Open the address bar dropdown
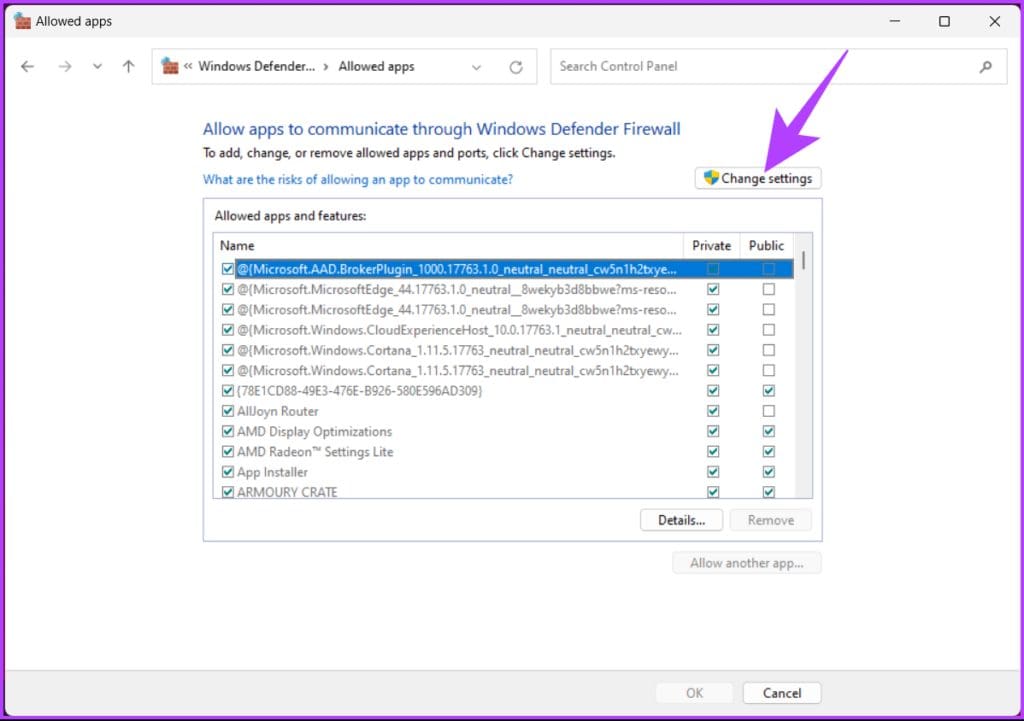 point(477,66)
